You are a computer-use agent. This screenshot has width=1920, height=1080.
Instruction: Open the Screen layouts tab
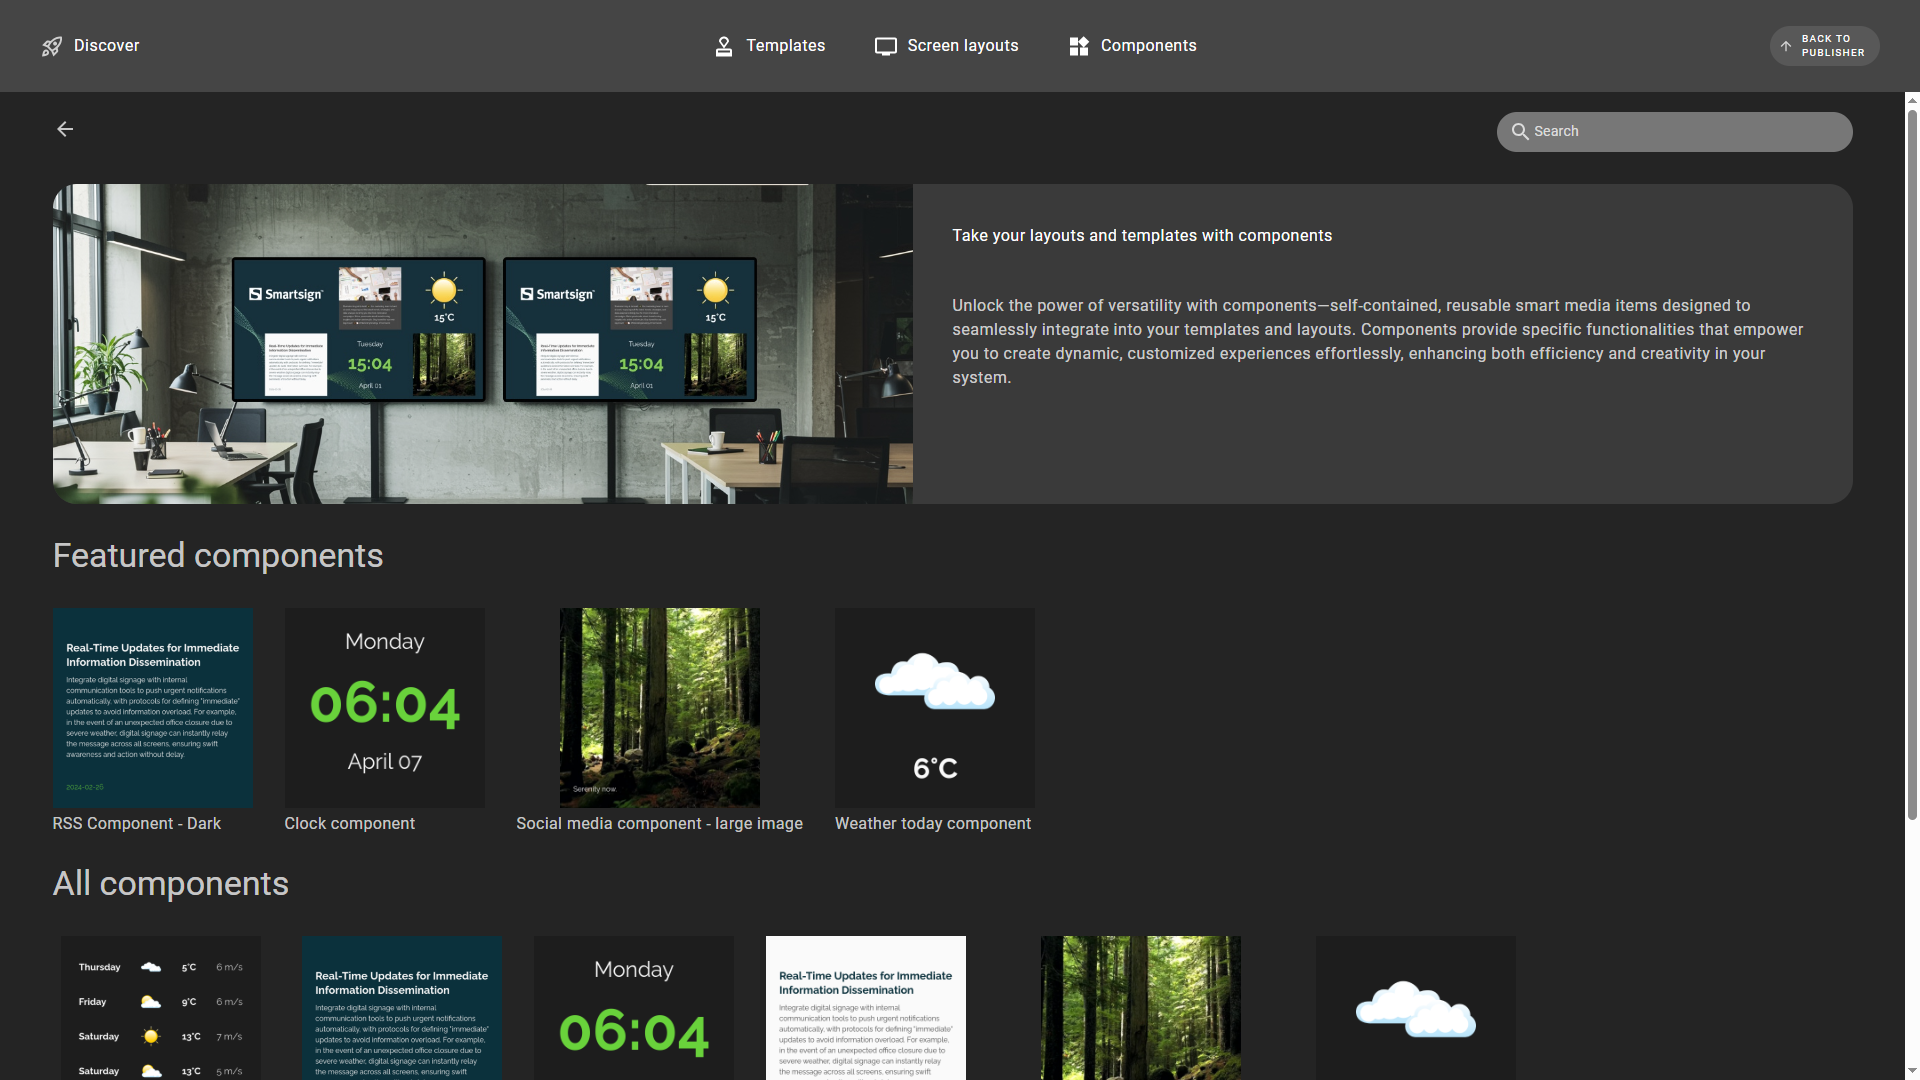pyautogui.click(x=946, y=46)
